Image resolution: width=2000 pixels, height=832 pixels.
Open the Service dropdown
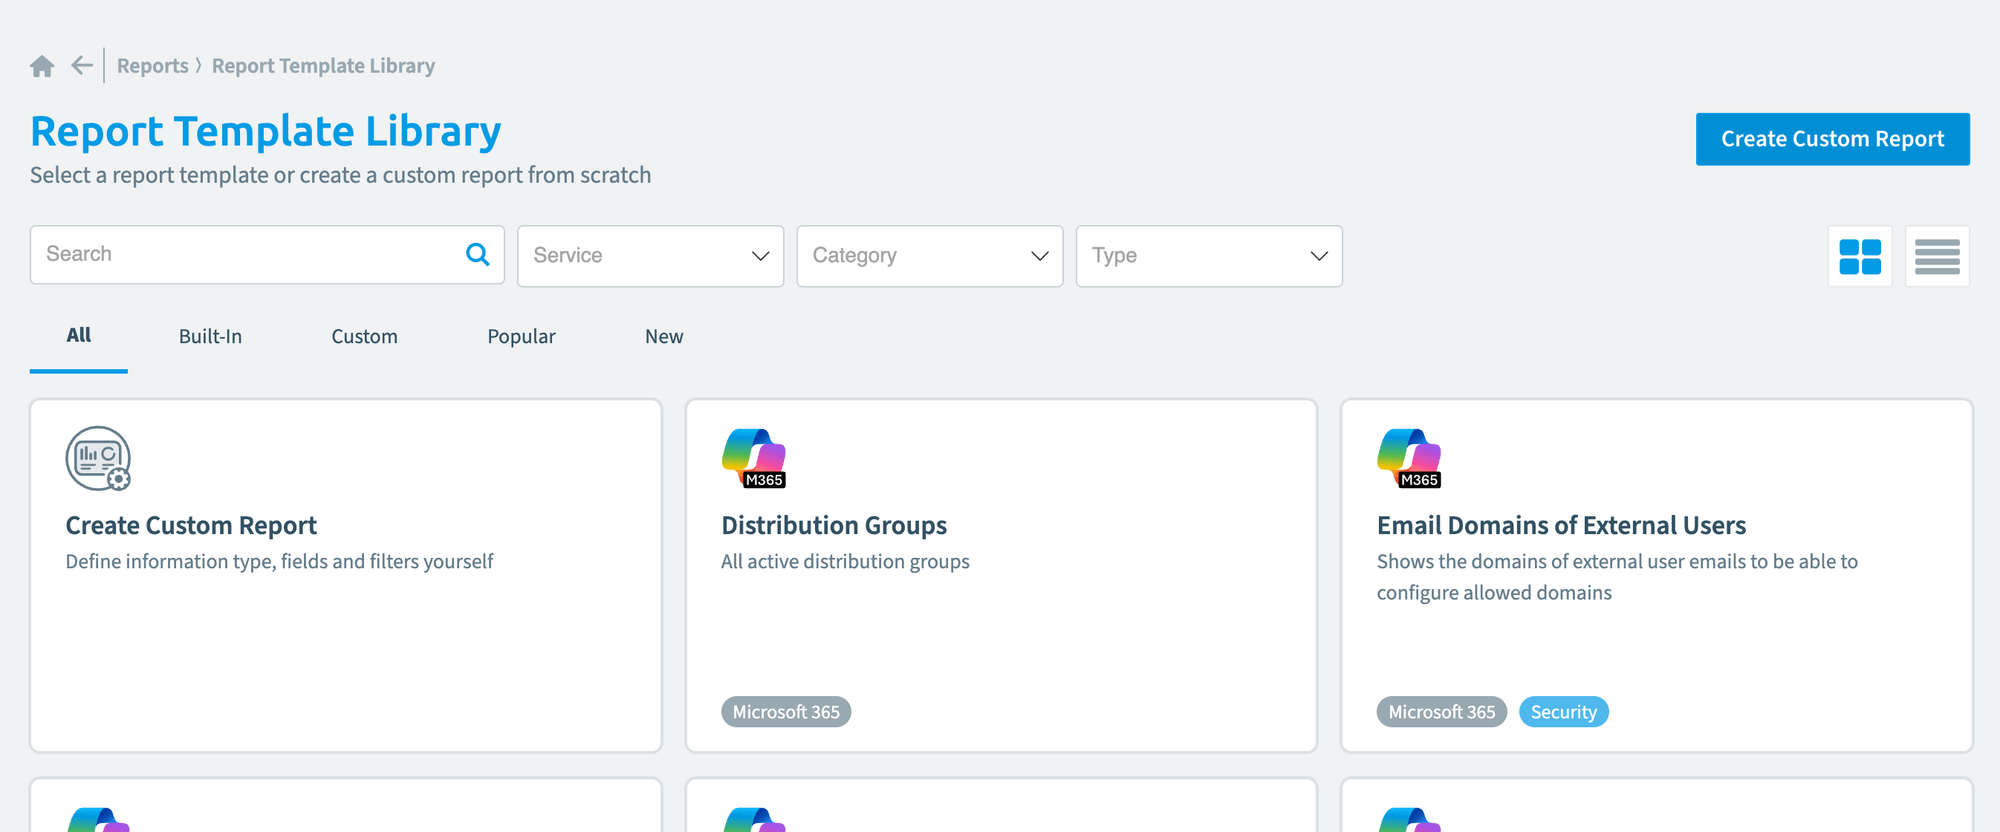650,256
